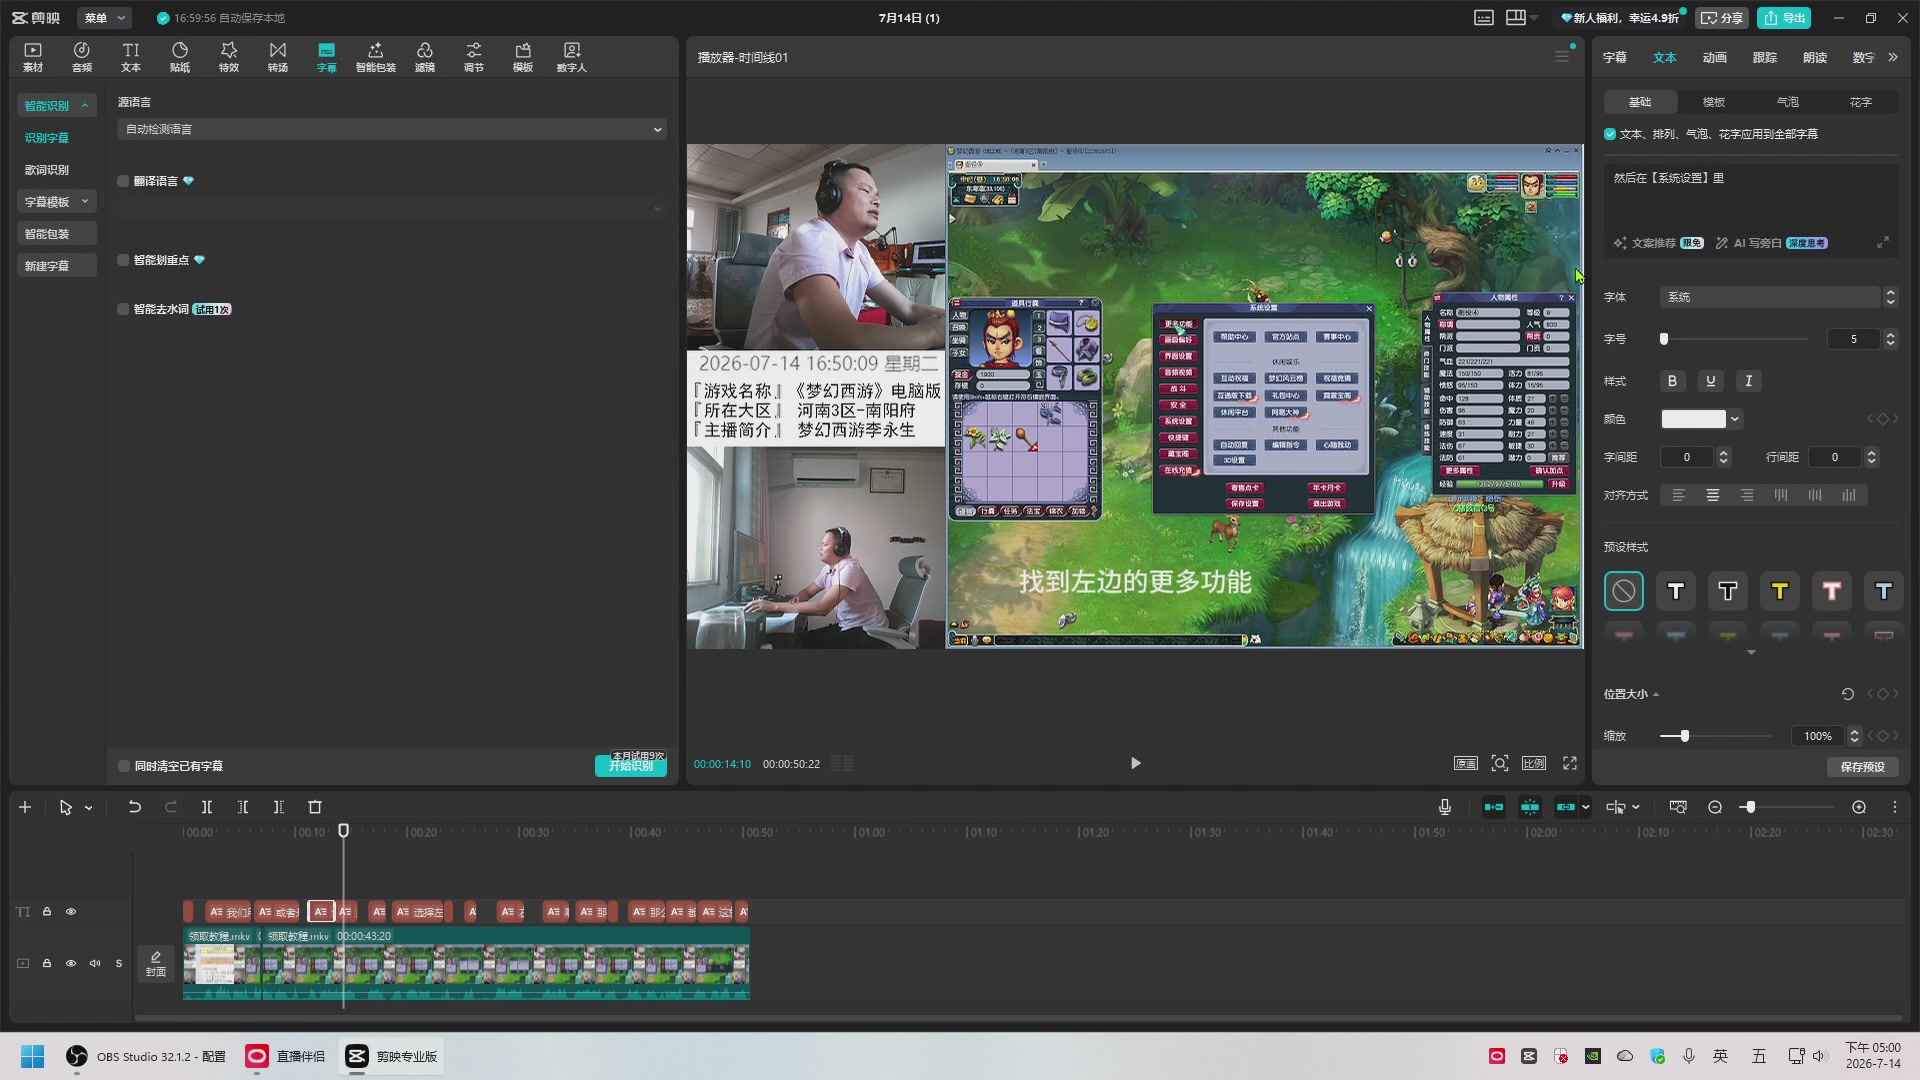Image resolution: width=1920 pixels, height=1080 pixels.
Task: Enable the 翻译语言 translation checkbox
Action: click(124, 181)
